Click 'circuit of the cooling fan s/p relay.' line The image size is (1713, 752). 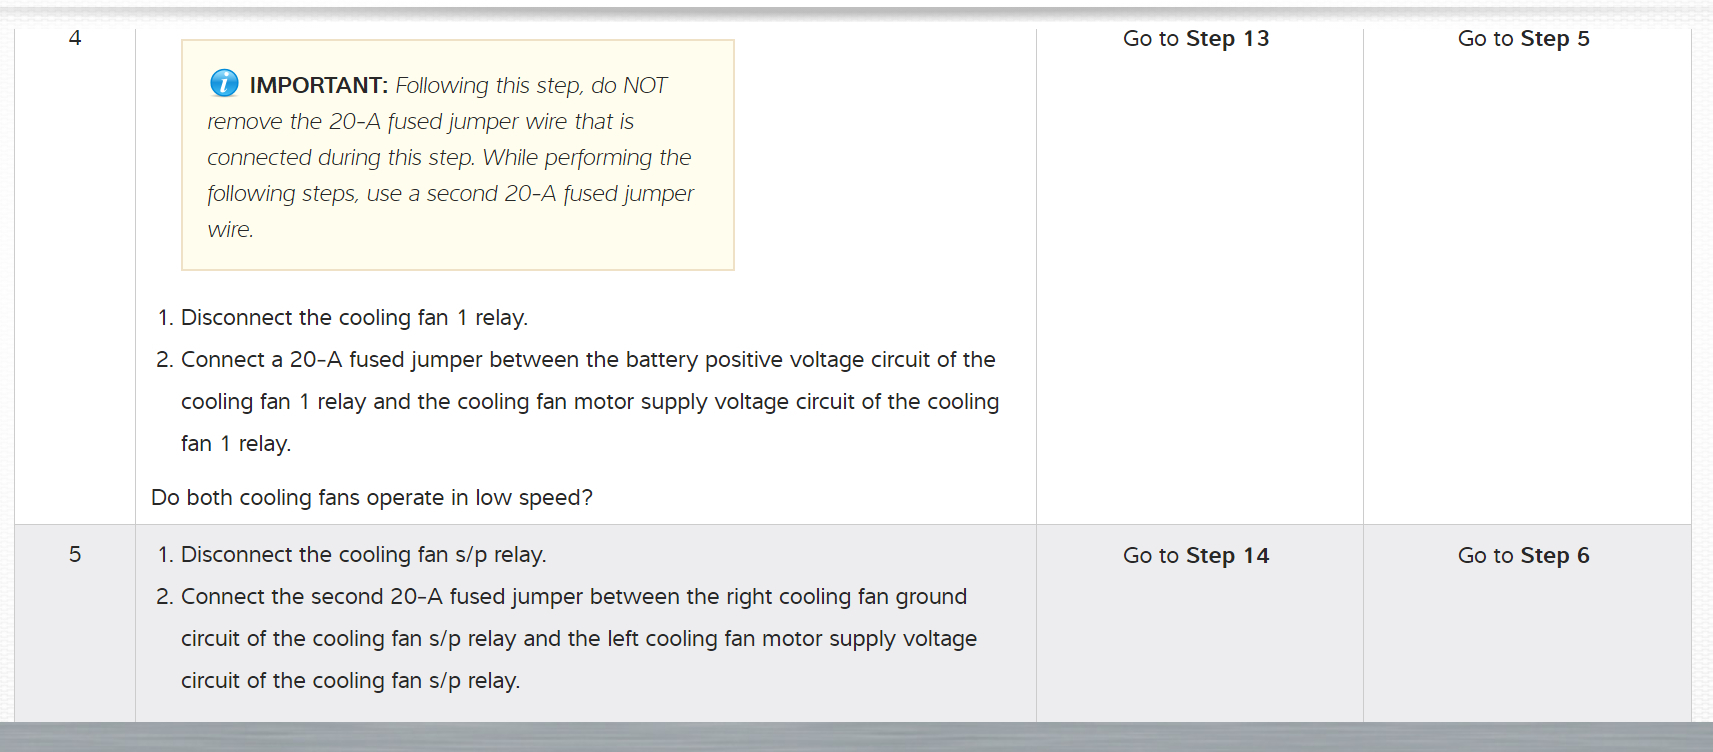coord(350,681)
